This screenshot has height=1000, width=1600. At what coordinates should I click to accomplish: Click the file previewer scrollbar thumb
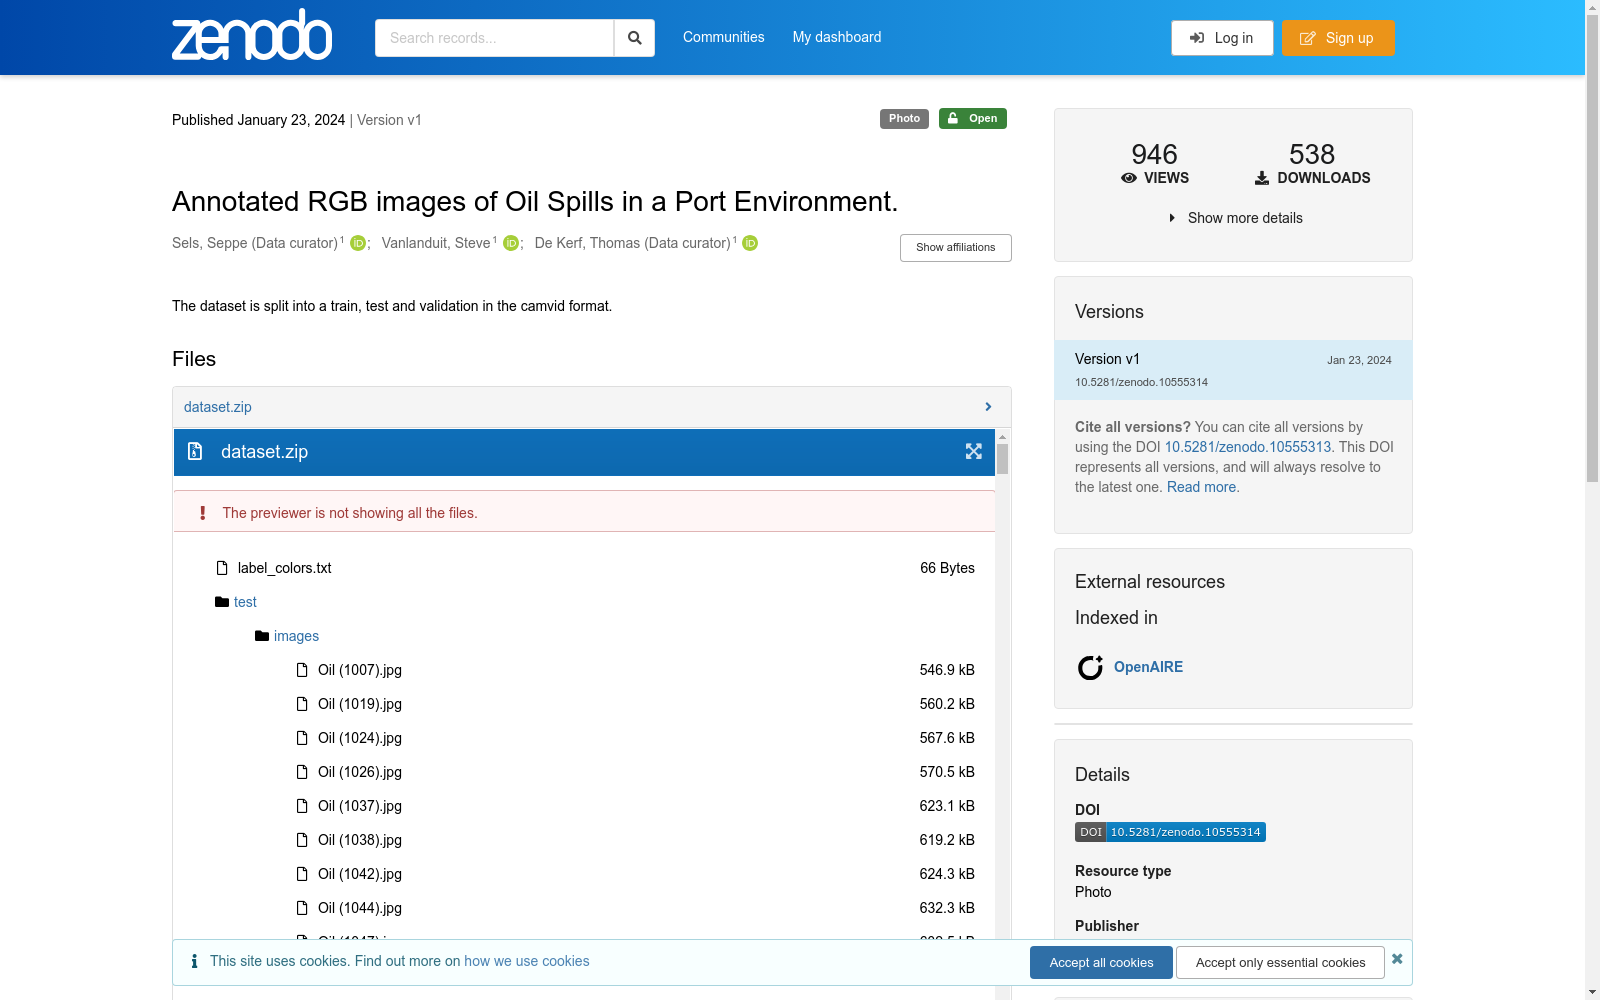pyautogui.click(x=1003, y=459)
